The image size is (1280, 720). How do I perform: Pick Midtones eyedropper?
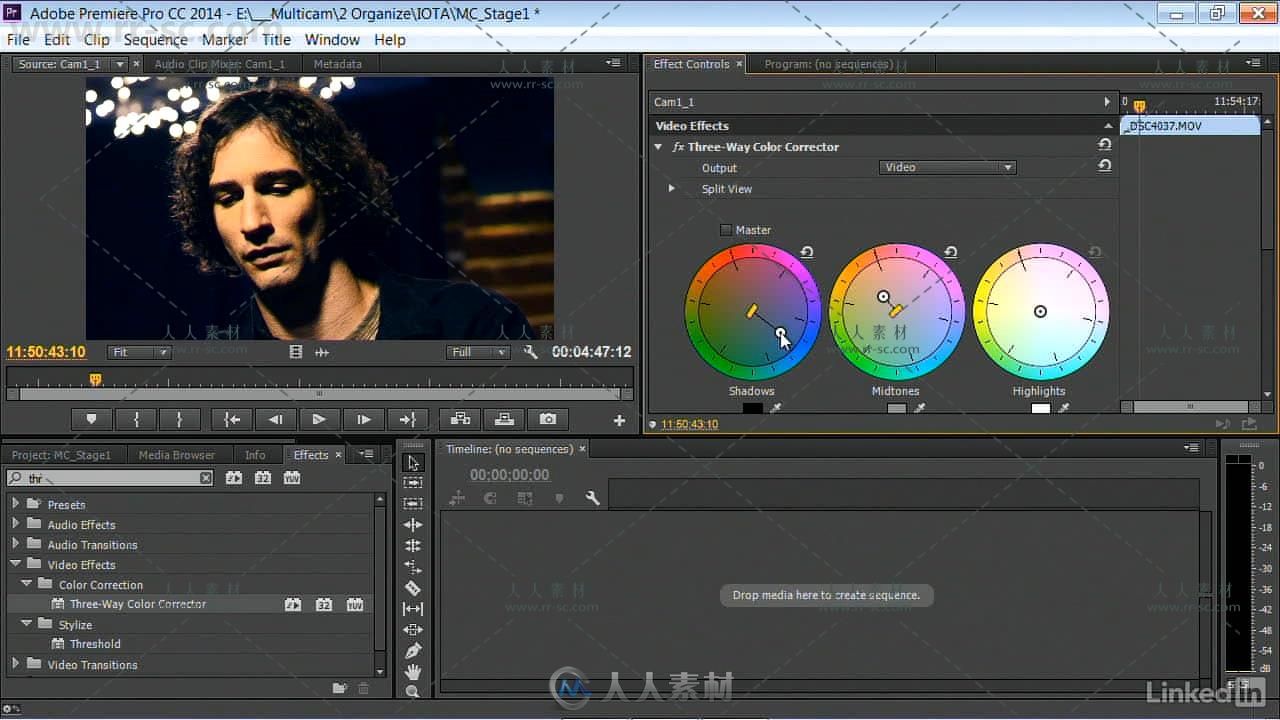pos(920,408)
